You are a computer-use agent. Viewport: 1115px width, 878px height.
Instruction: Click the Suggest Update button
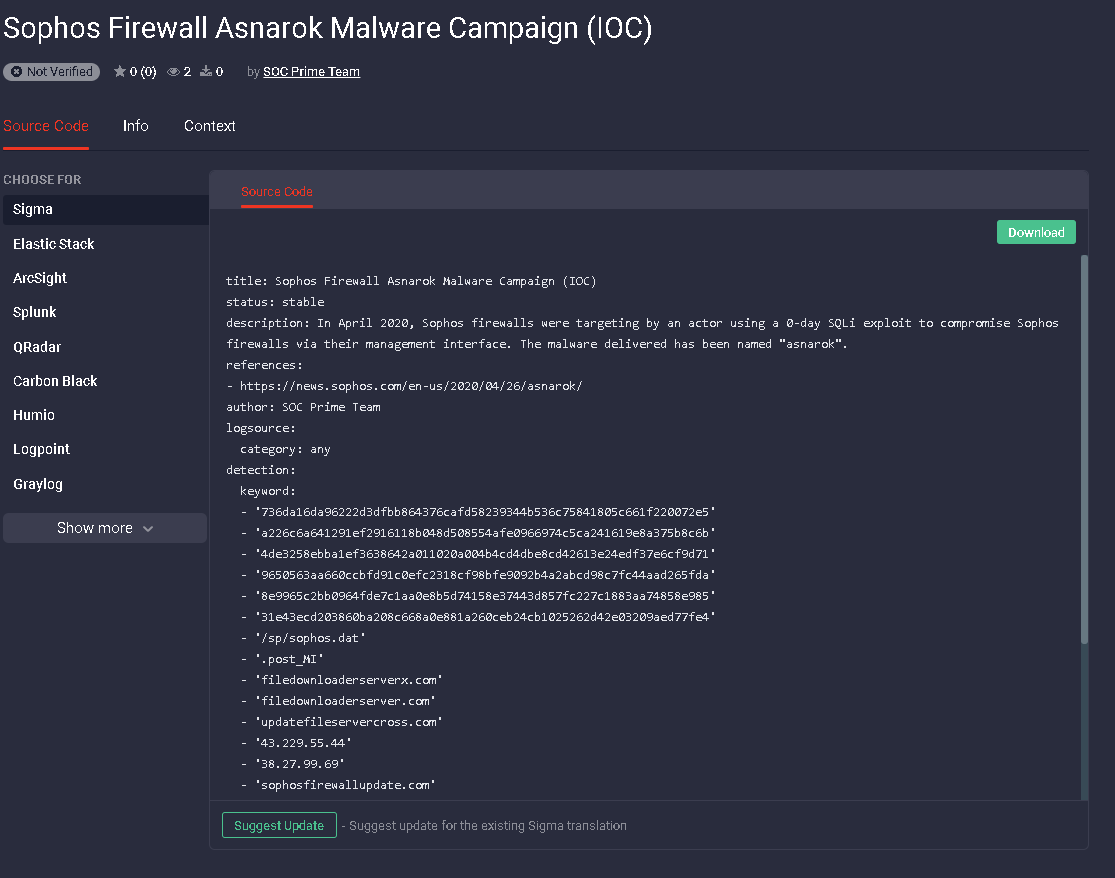[279, 825]
